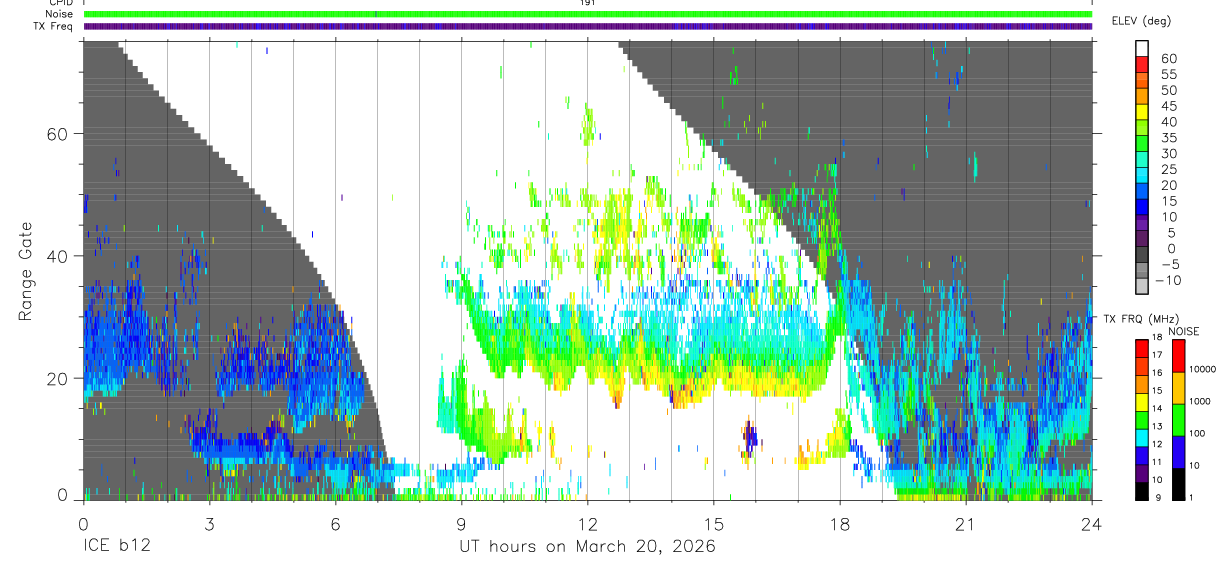
Task: Click the dark gray swatch in ELEV colorbar
Action: 1143,254
